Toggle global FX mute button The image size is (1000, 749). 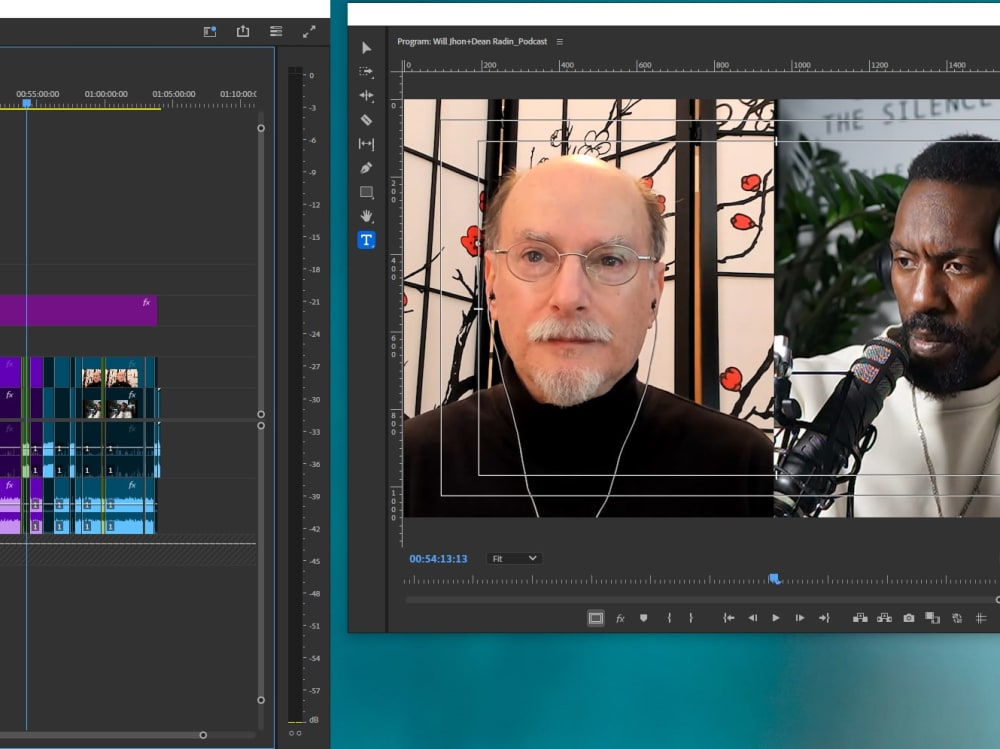click(x=620, y=618)
